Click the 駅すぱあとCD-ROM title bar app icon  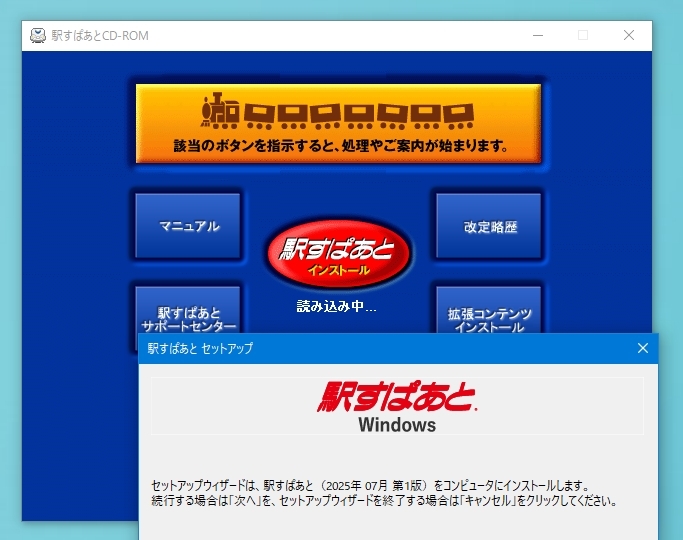[37, 35]
